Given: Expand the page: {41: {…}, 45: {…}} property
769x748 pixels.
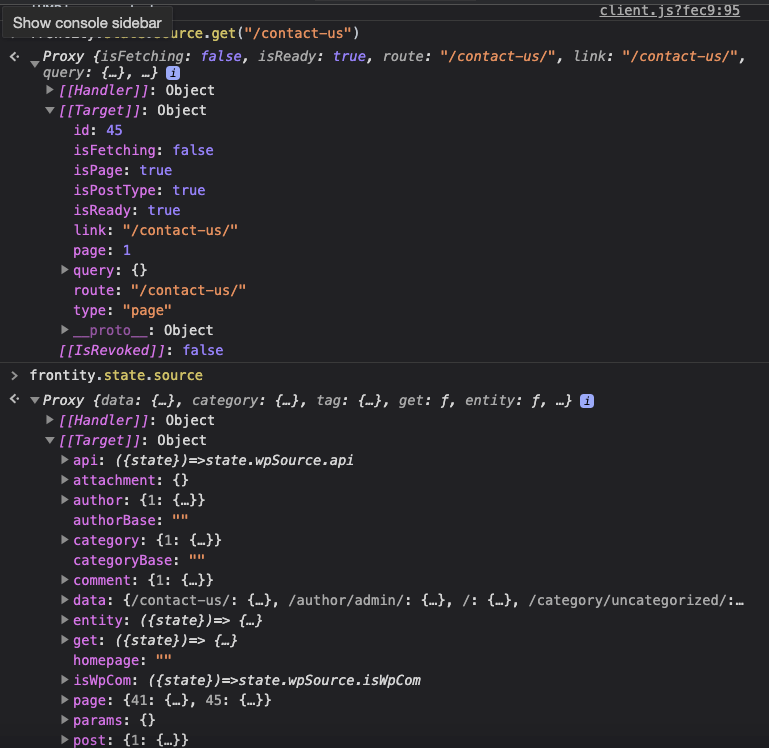Looking at the screenshot, I should pos(65,700).
